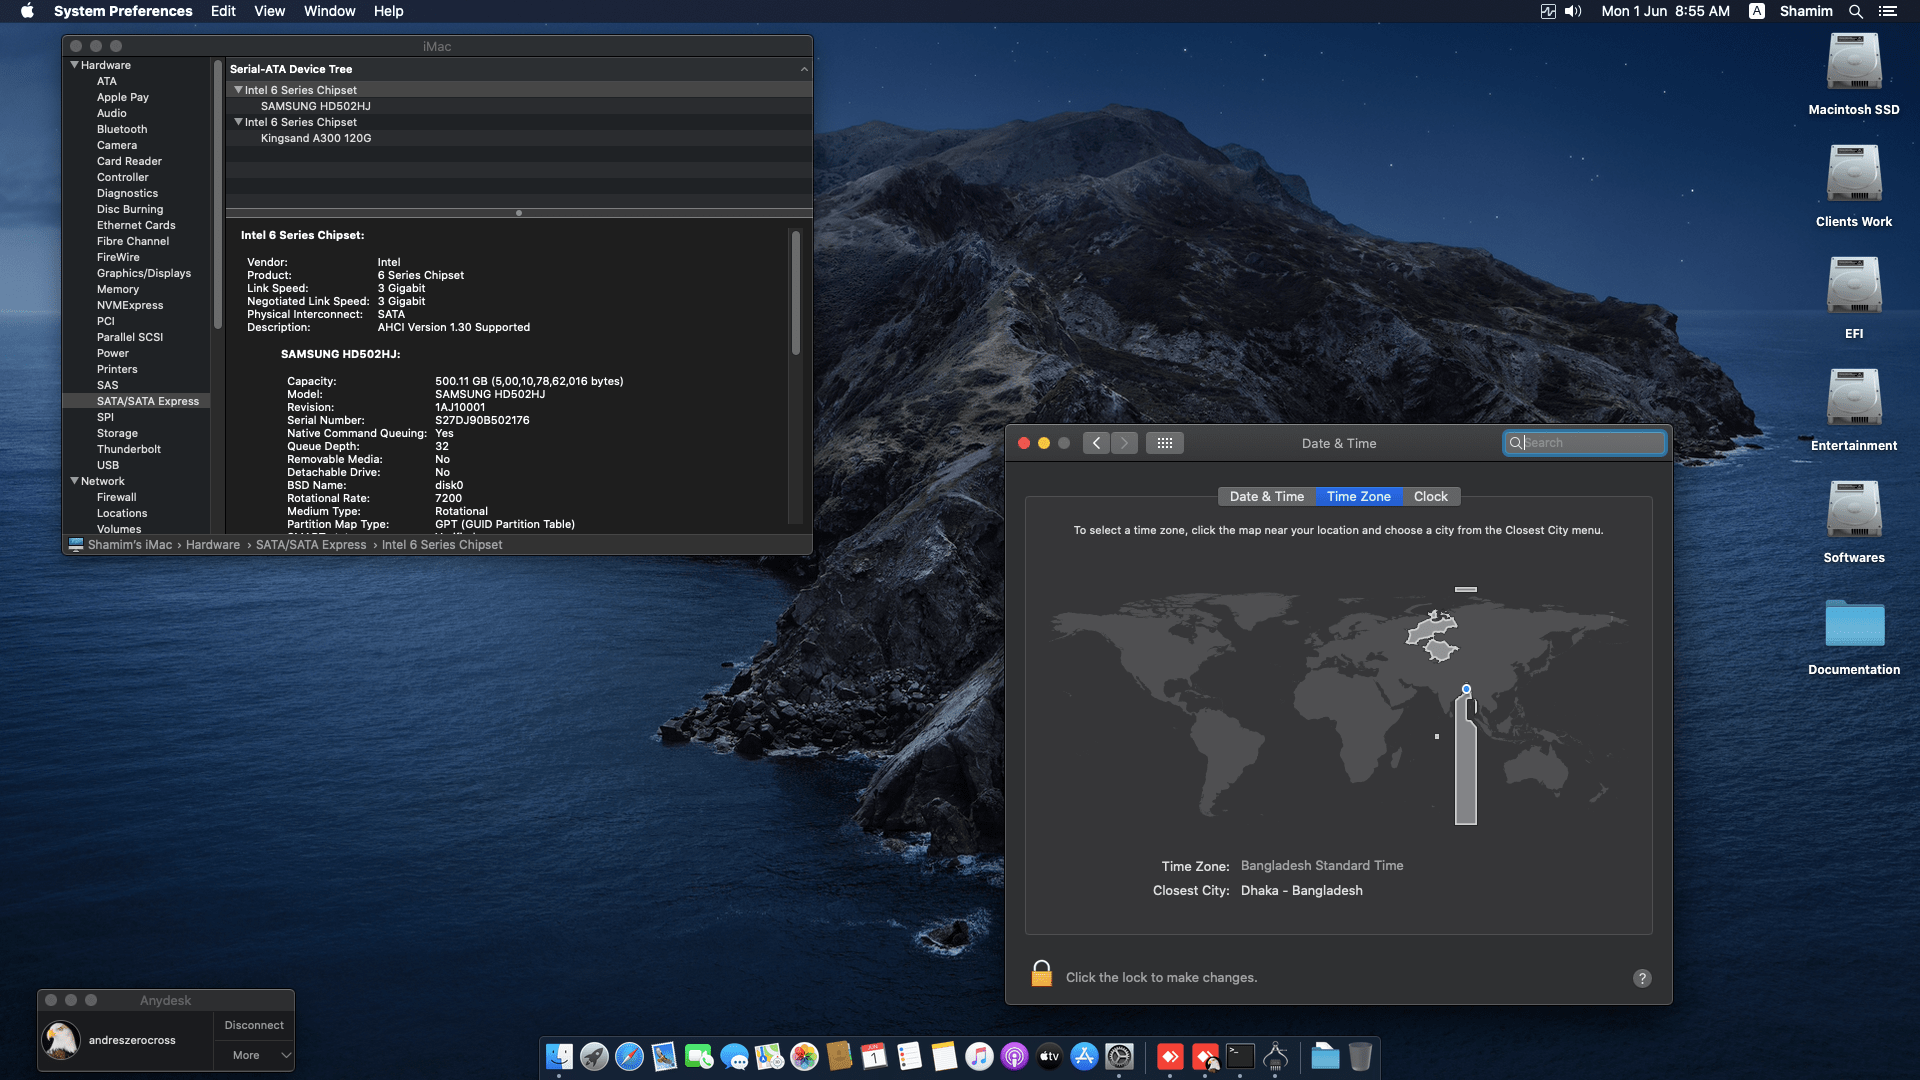Open the More dropdown in AnyDesk
The width and height of the screenshot is (1920, 1080).
[x=254, y=1055]
